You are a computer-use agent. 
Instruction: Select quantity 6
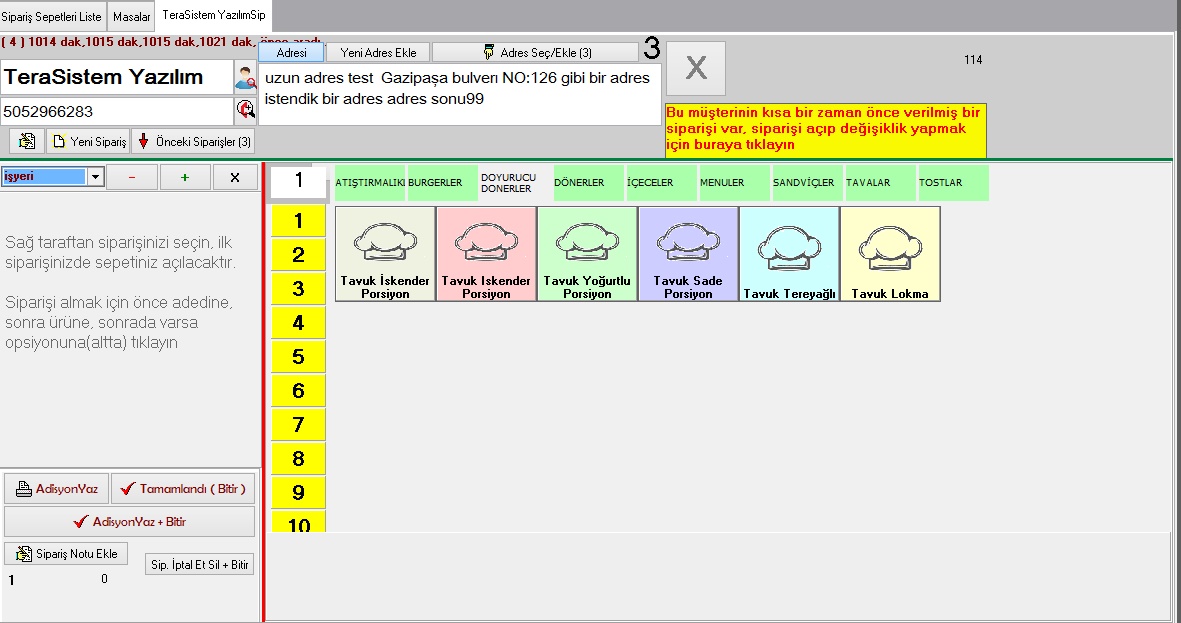(x=298, y=390)
